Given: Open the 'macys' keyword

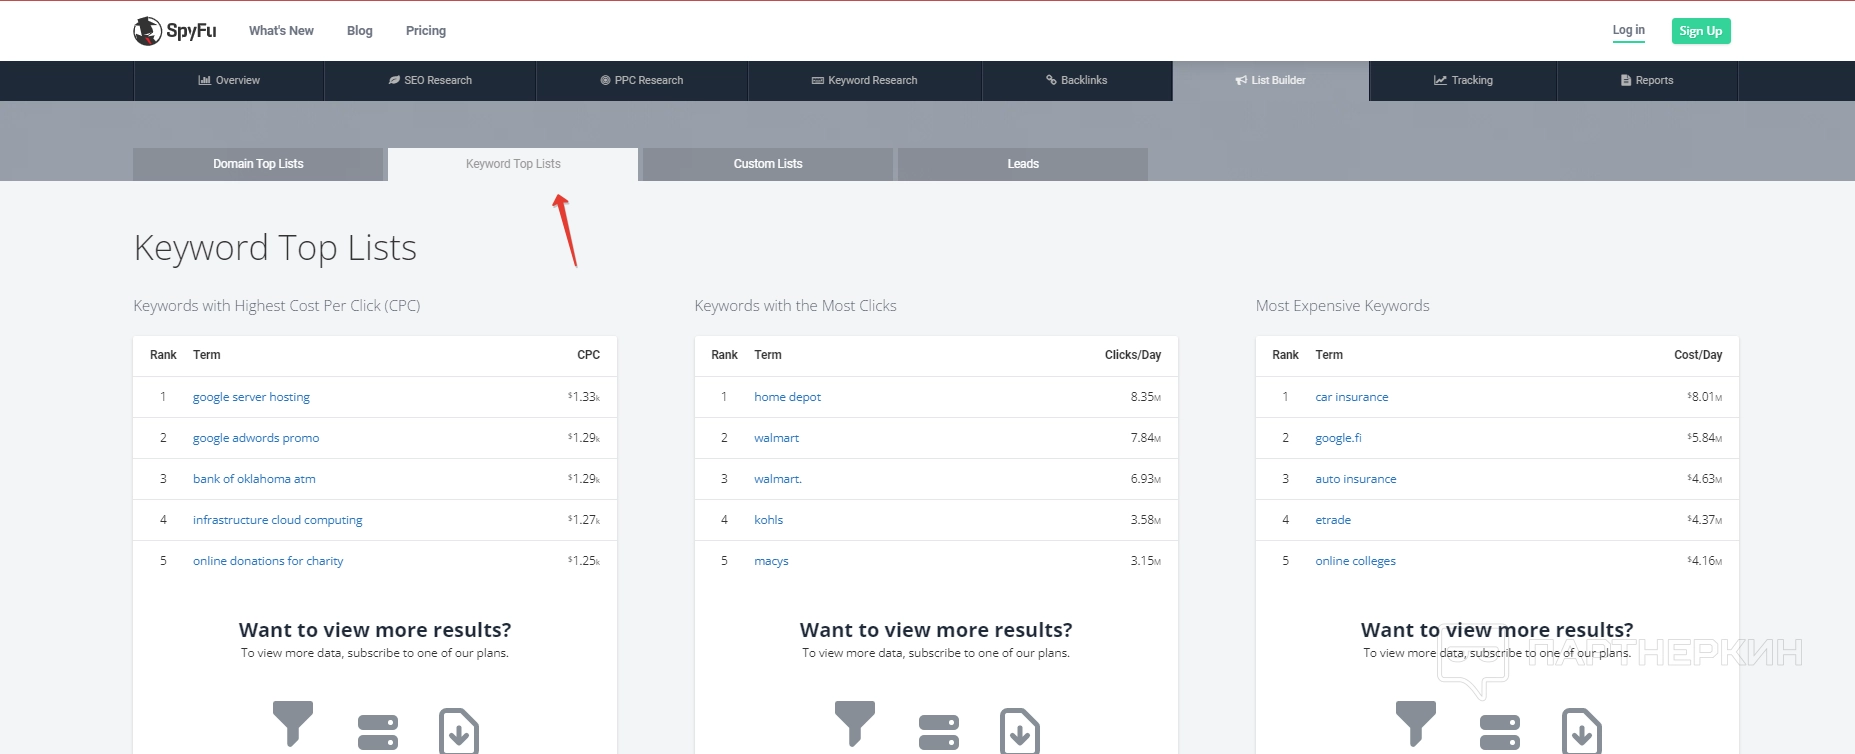Looking at the screenshot, I should click(x=771, y=561).
